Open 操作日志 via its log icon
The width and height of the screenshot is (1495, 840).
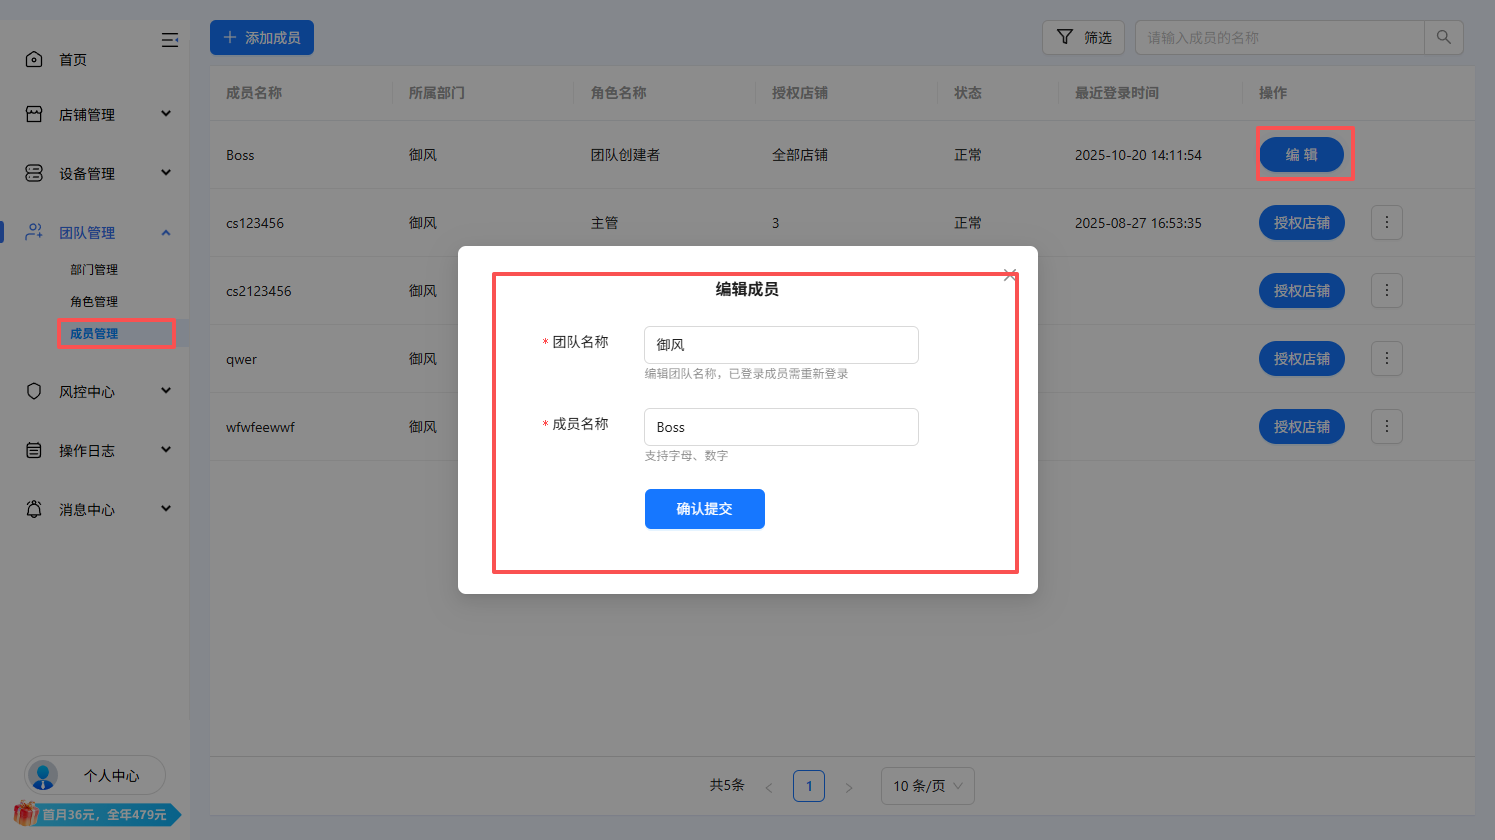pos(33,450)
